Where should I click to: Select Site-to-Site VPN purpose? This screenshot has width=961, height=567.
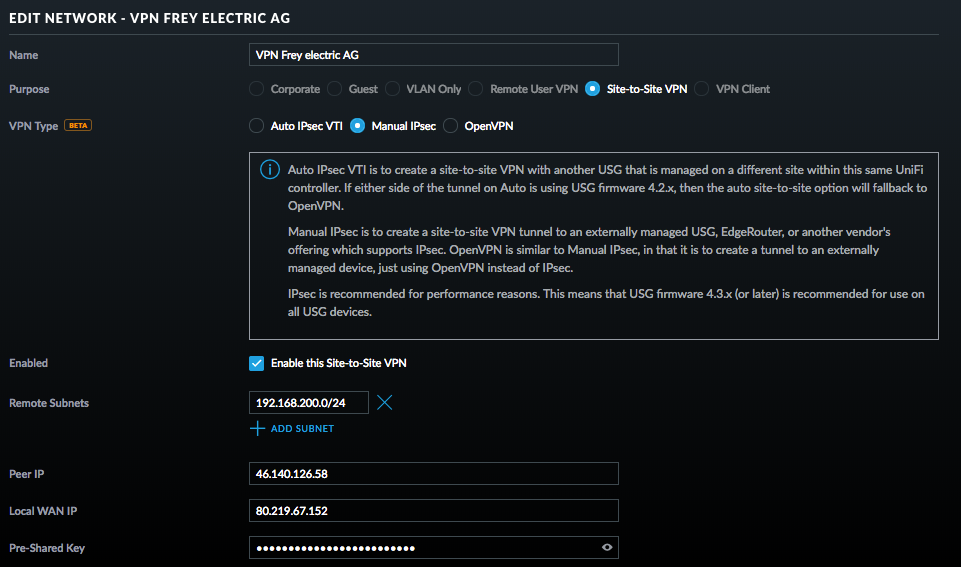pyautogui.click(x=593, y=89)
